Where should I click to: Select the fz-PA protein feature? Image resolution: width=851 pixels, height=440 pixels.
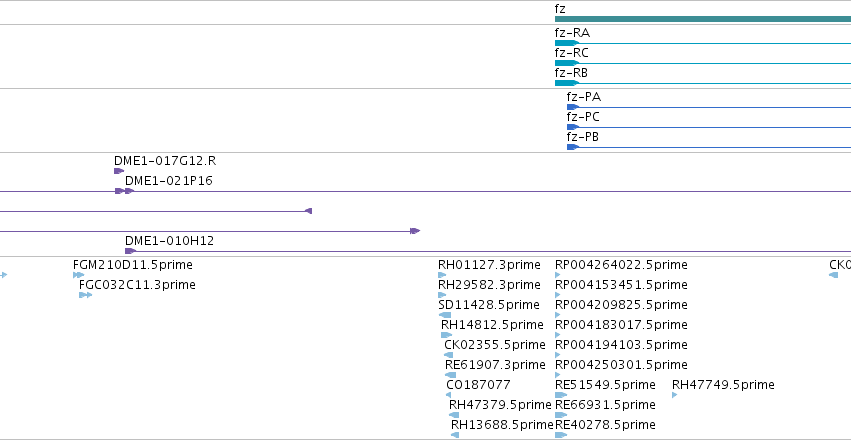click(709, 107)
